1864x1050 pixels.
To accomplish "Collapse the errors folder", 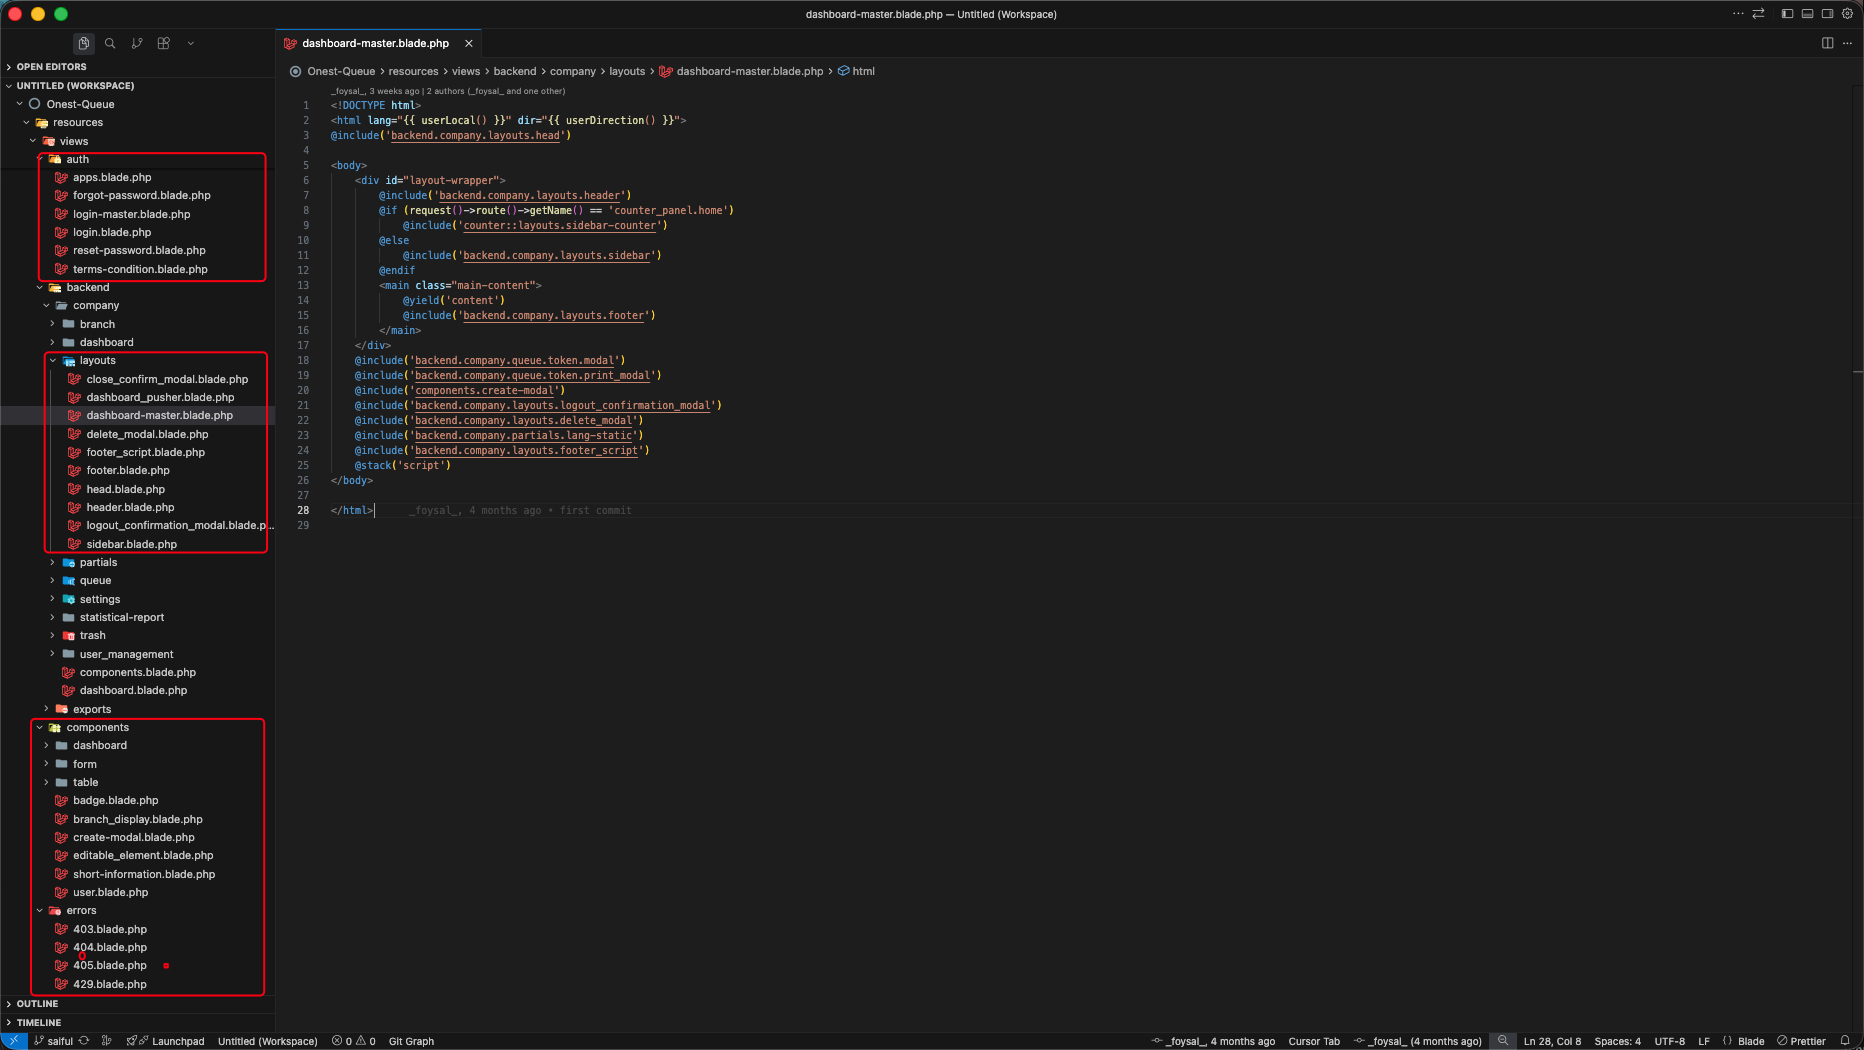I will click(x=81, y=911).
